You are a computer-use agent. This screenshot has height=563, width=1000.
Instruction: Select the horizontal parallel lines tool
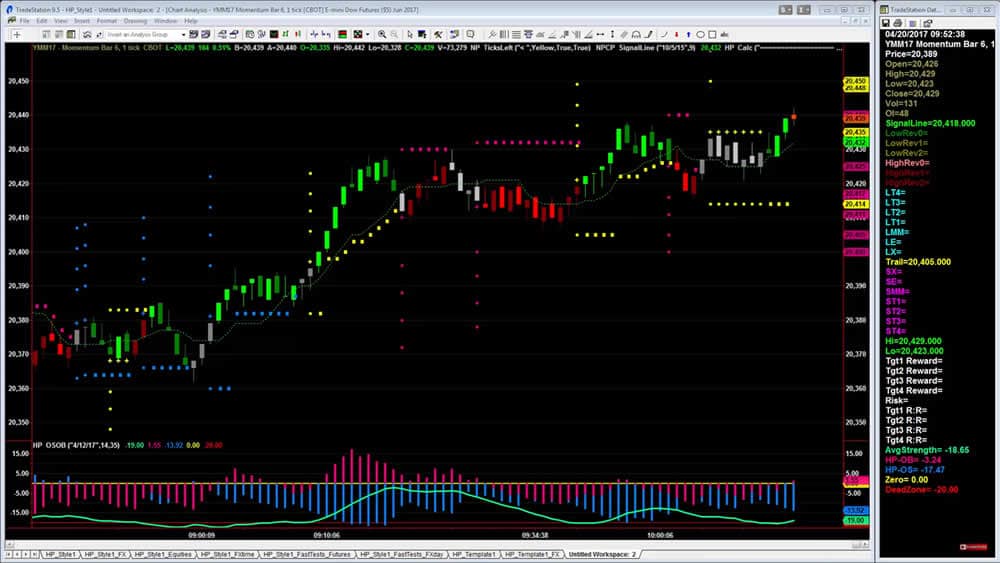[516, 34]
